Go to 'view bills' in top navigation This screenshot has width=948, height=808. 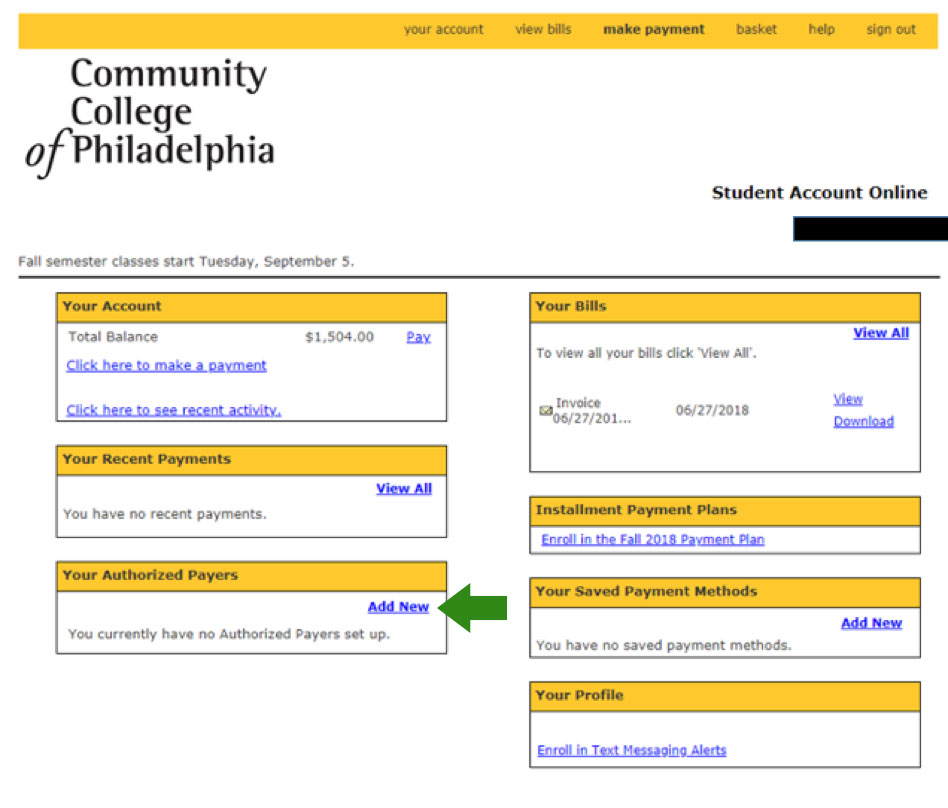[x=543, y=30]
